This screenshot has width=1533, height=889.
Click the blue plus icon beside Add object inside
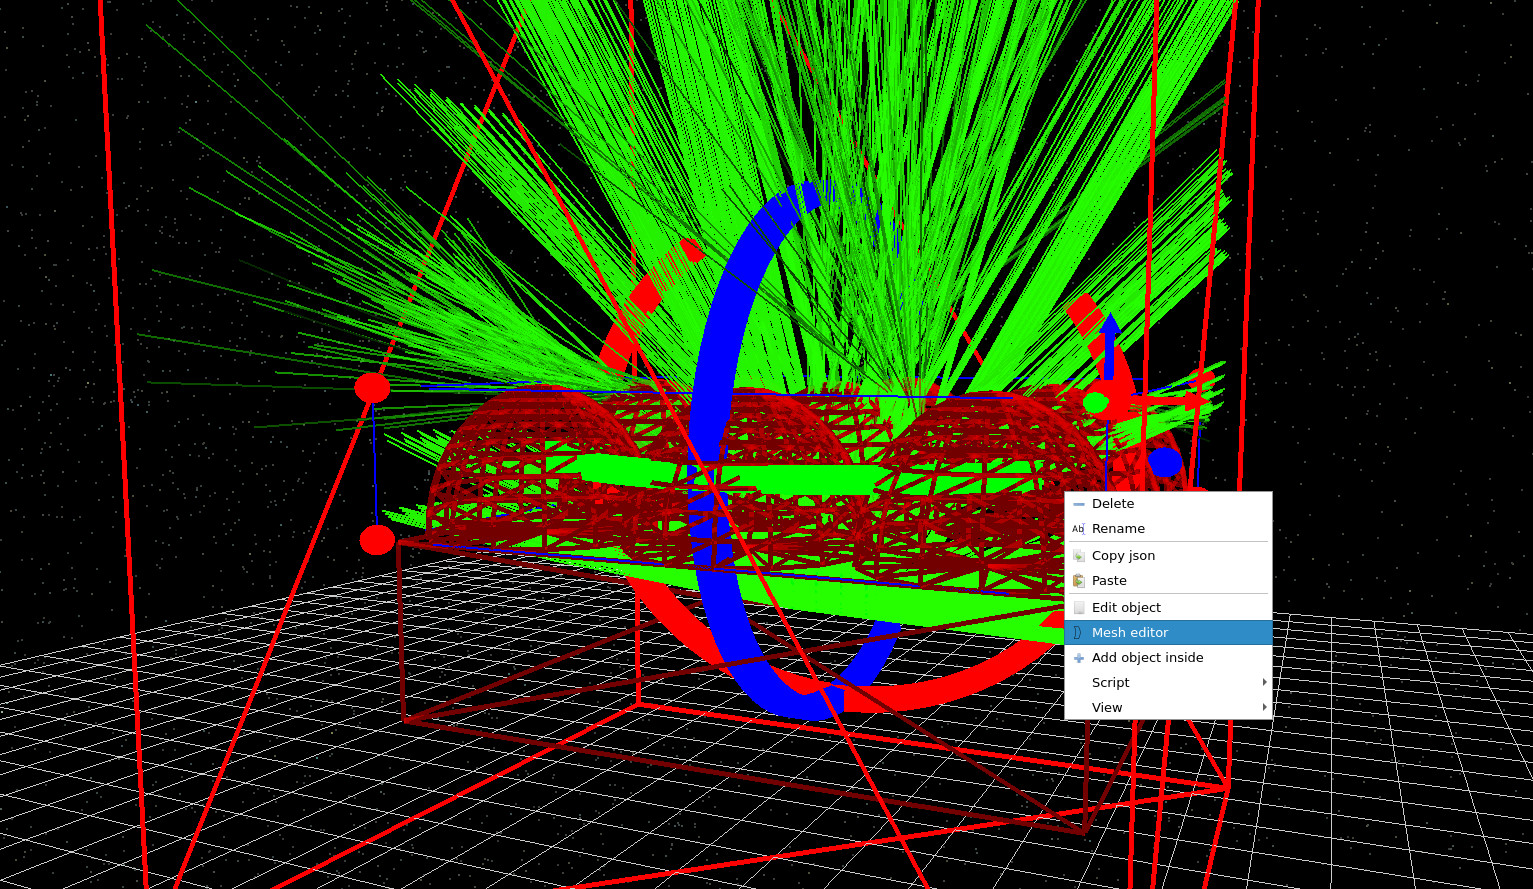pyautogui.click(x=1079, y=657)
